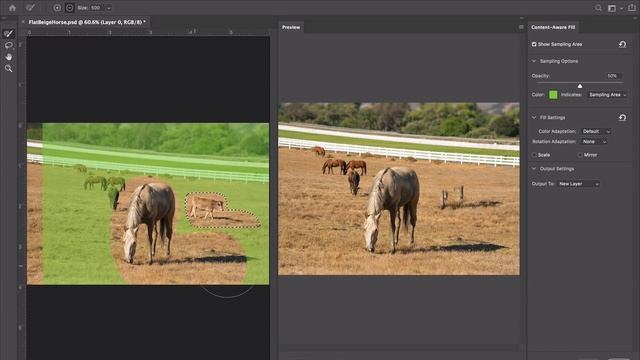Toggle the Show Sampling Area checkbox
Image resolution: width=640 pixels, height=360 pixels.
click(x=534, y=44)
